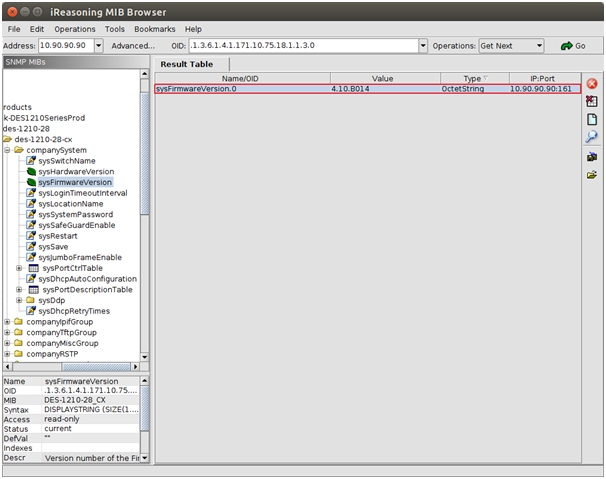Click the open folder icon in the side toolbar
This screenshot has width=606, height=479.
[x=592, y=174]
